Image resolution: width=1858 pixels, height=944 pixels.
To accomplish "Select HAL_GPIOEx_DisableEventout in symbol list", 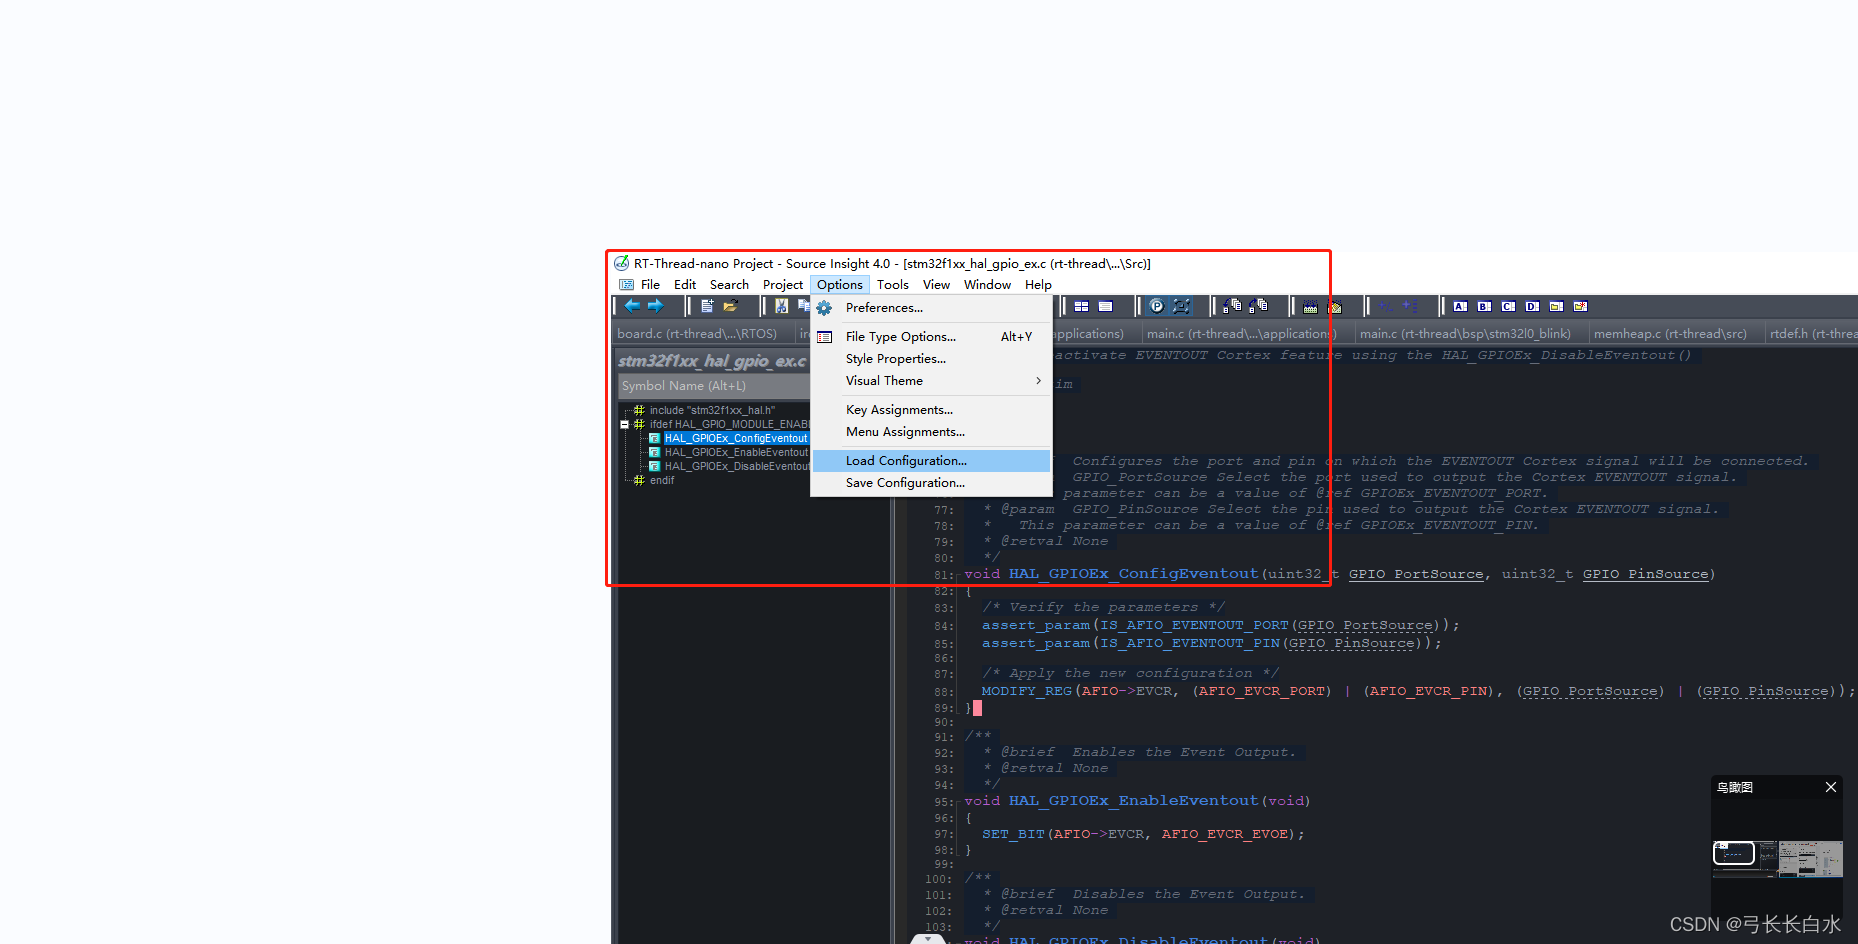I will click(x=737, y=467).
